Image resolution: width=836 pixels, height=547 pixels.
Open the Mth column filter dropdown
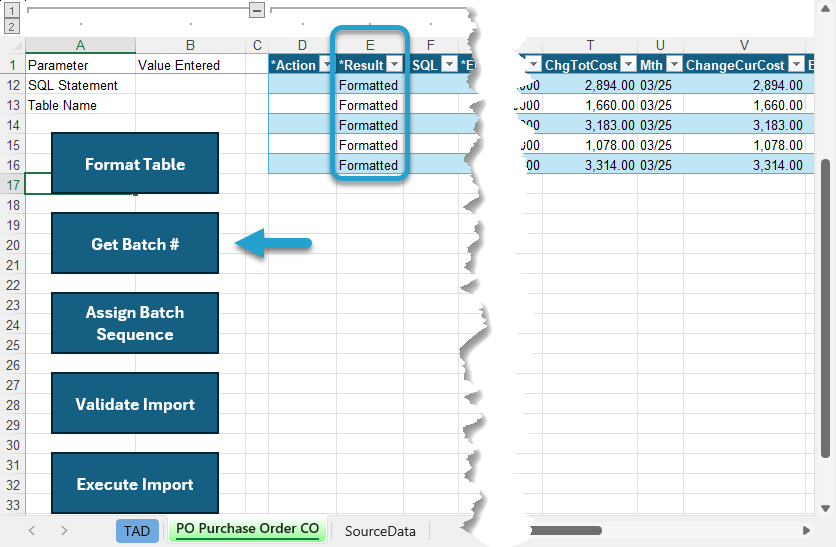(x=675, y=65)
